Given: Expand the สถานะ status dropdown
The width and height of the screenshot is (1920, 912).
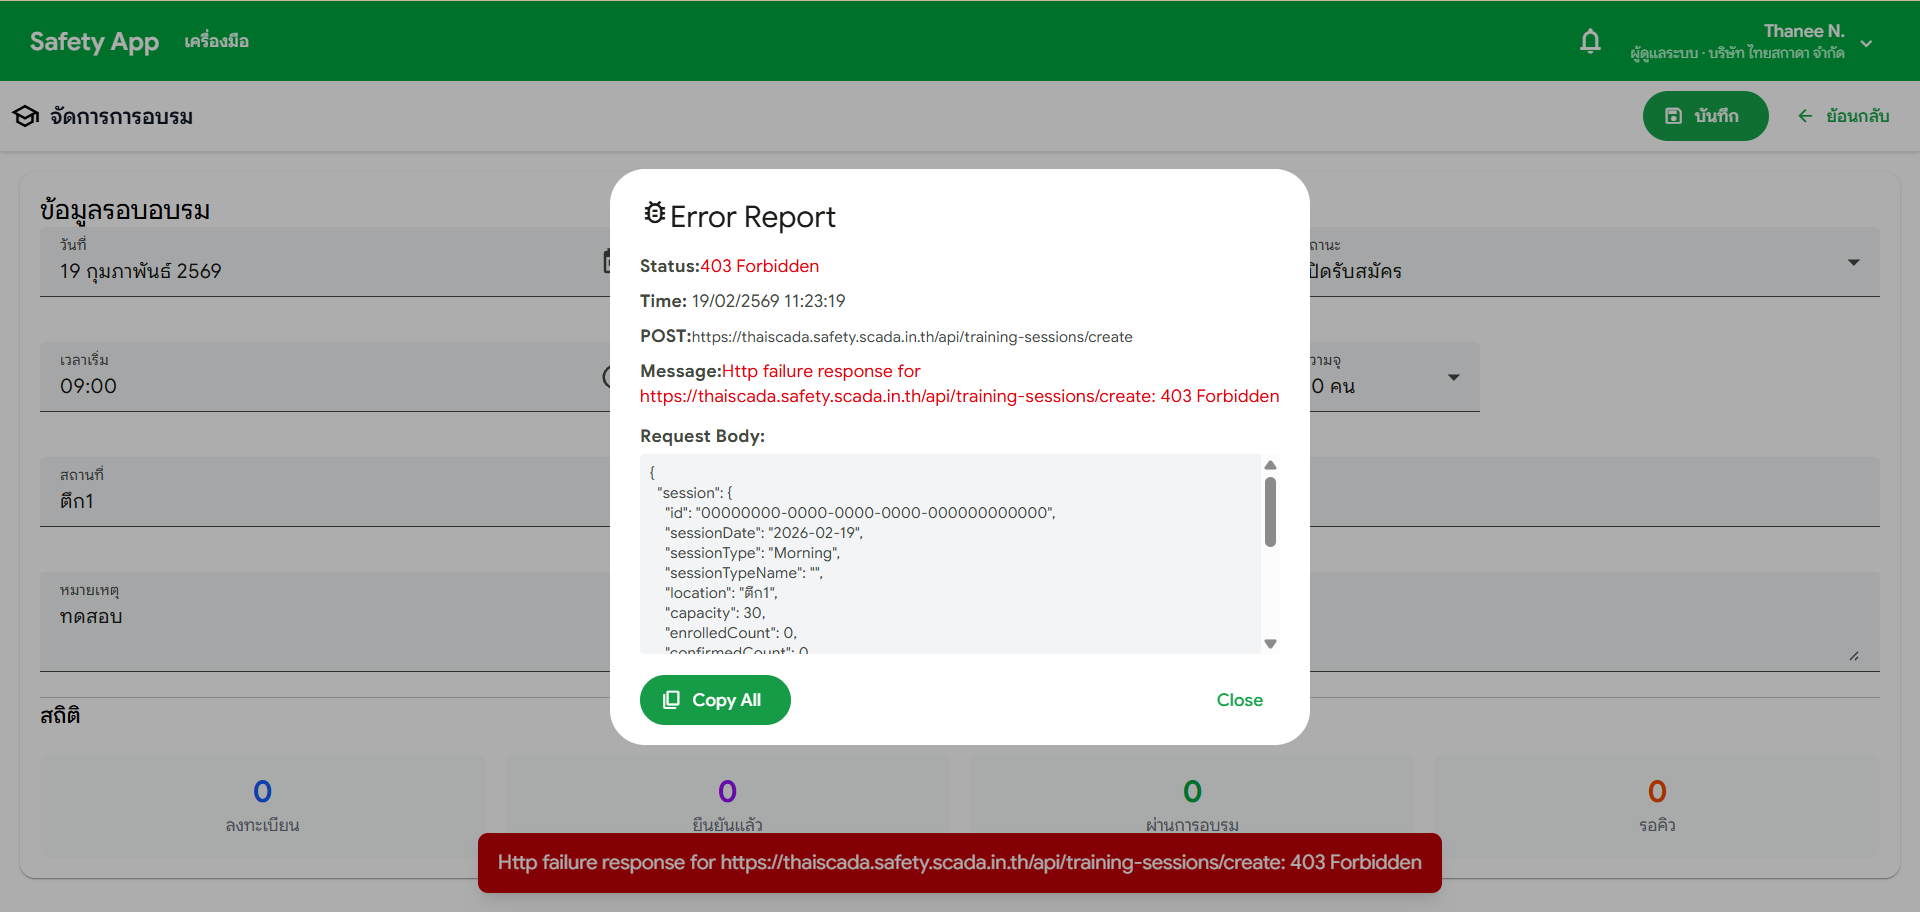Looking at the screenshot, I should [x=1854, y=261].
